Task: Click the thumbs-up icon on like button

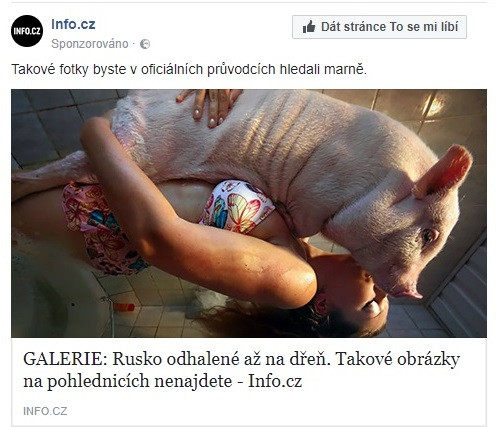Action: [x=309, y=27]
